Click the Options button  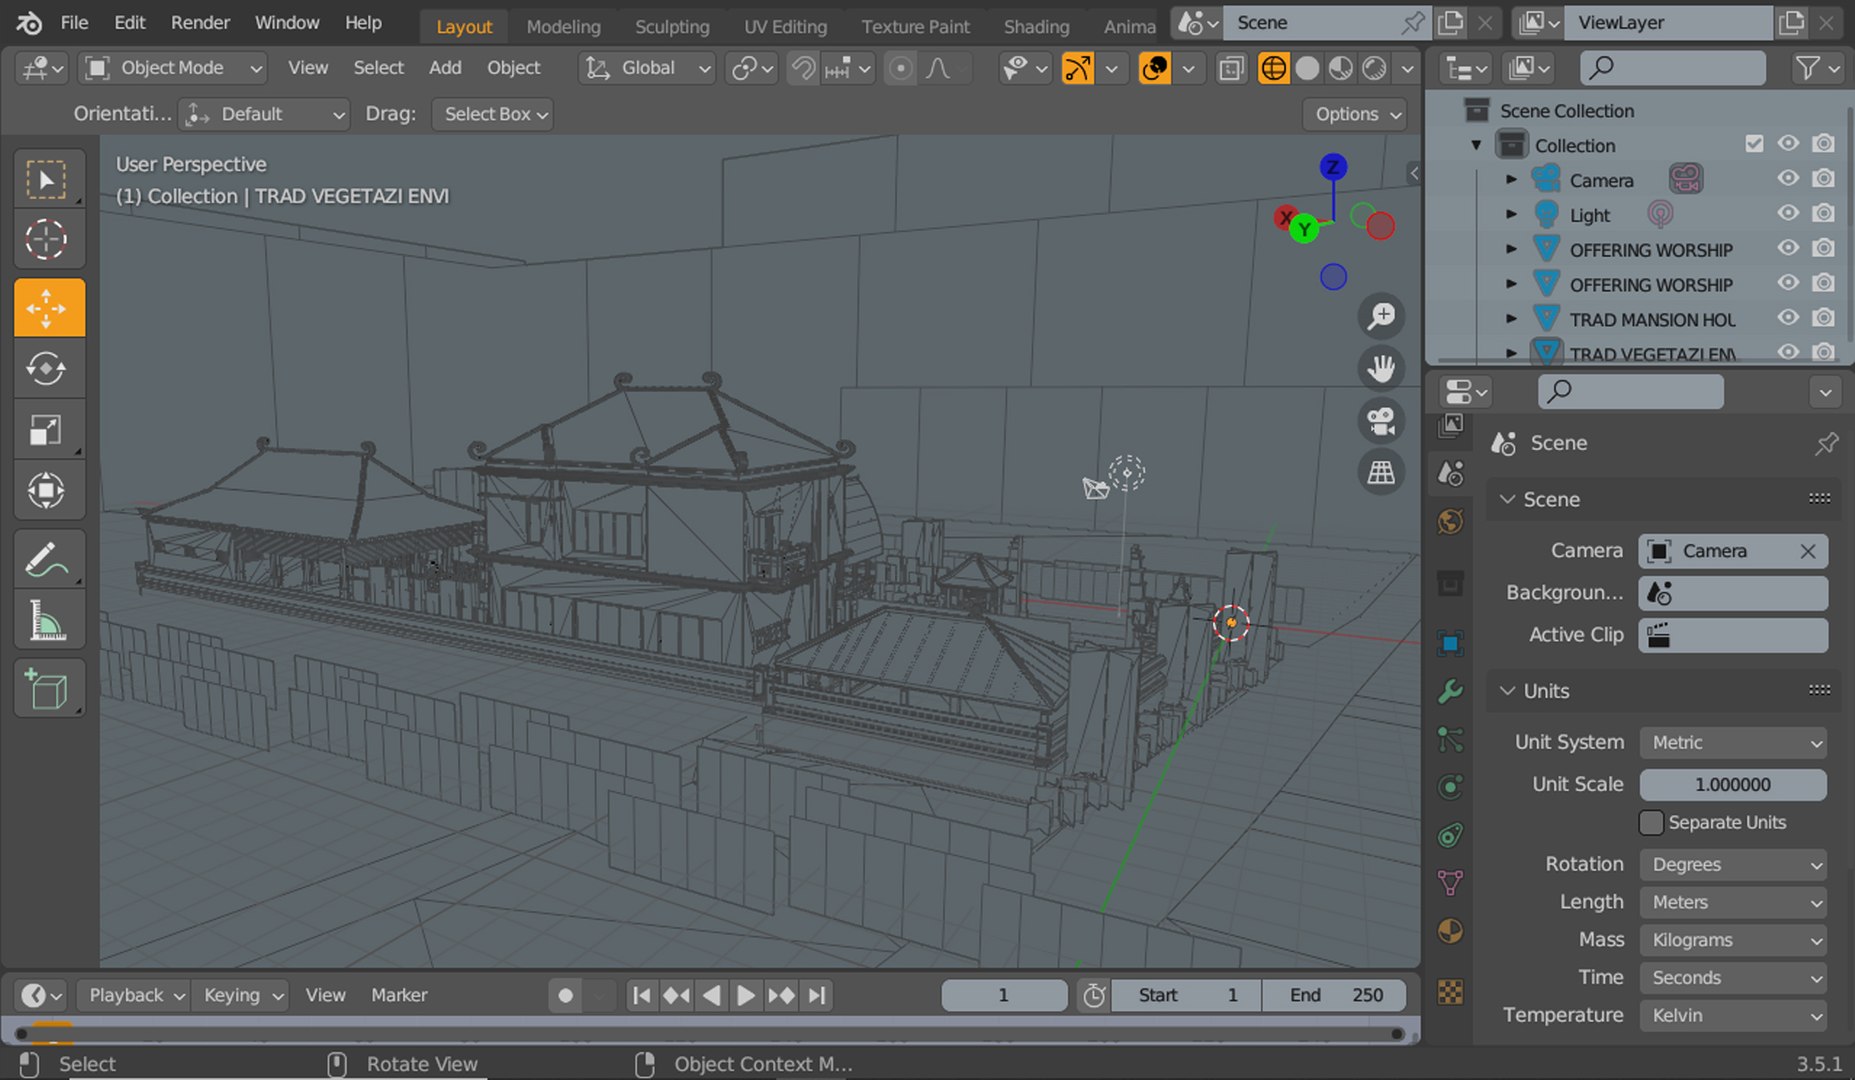1356,114
